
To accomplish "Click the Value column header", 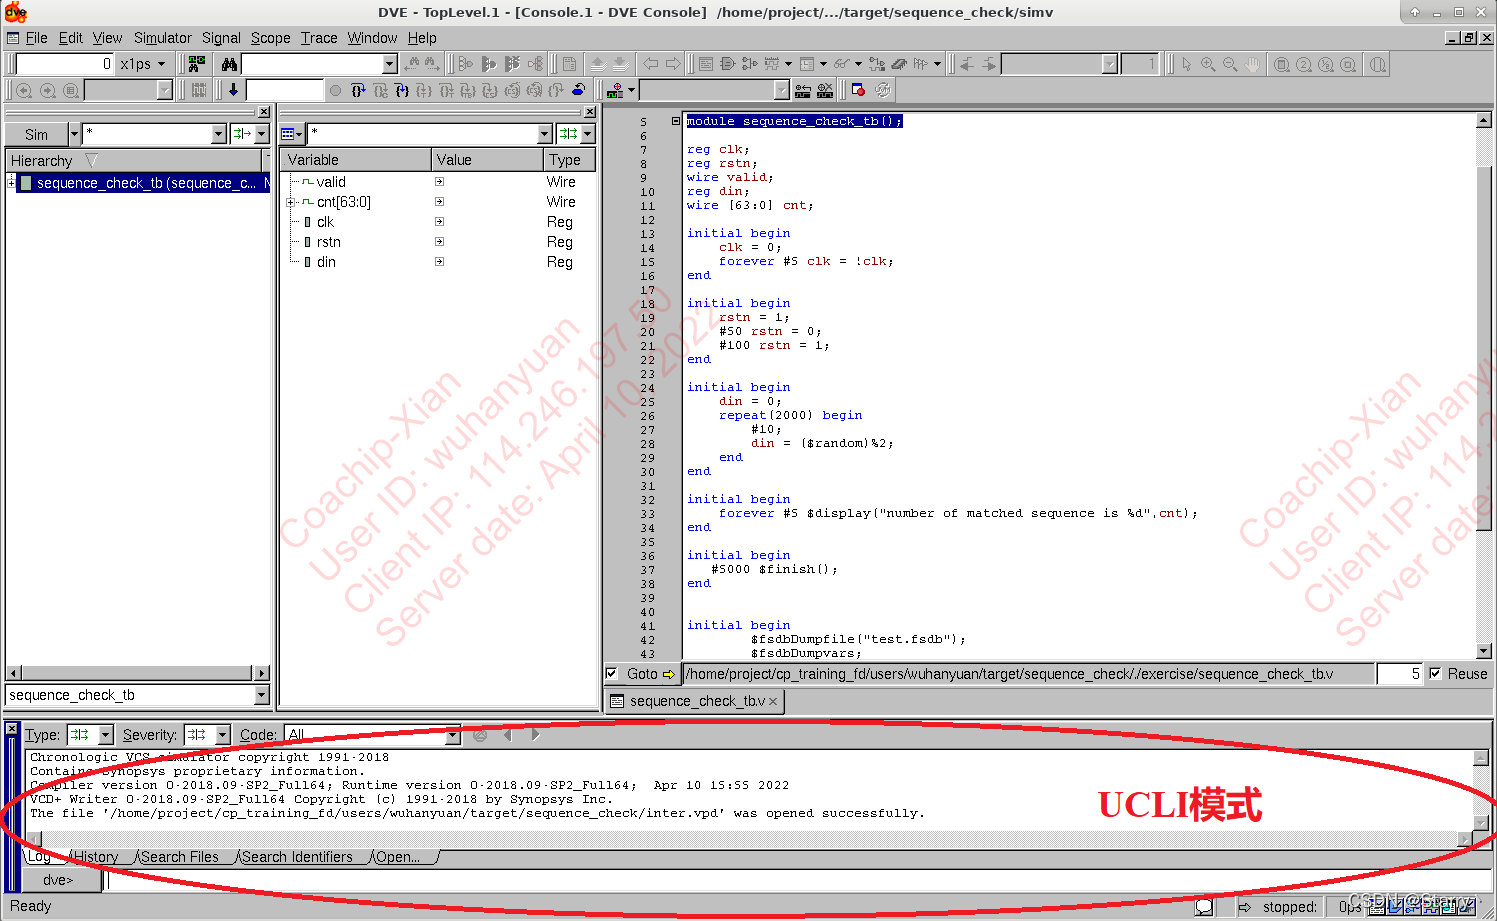I will 487,160.
